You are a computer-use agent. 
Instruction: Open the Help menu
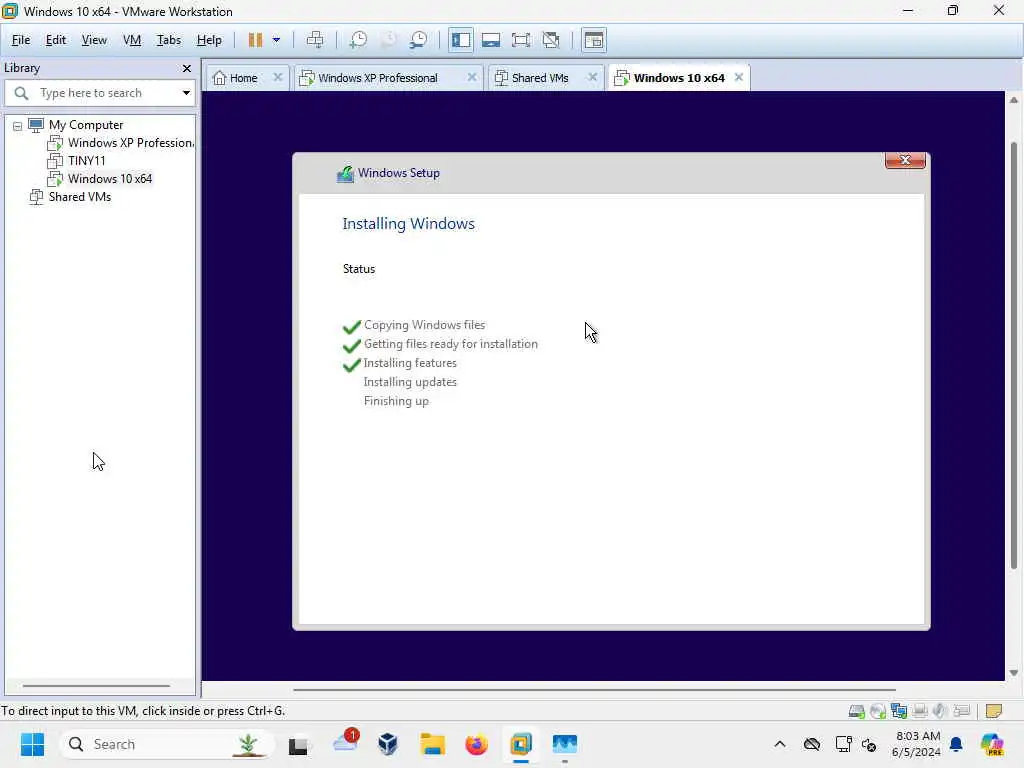(x=209, y=40)
